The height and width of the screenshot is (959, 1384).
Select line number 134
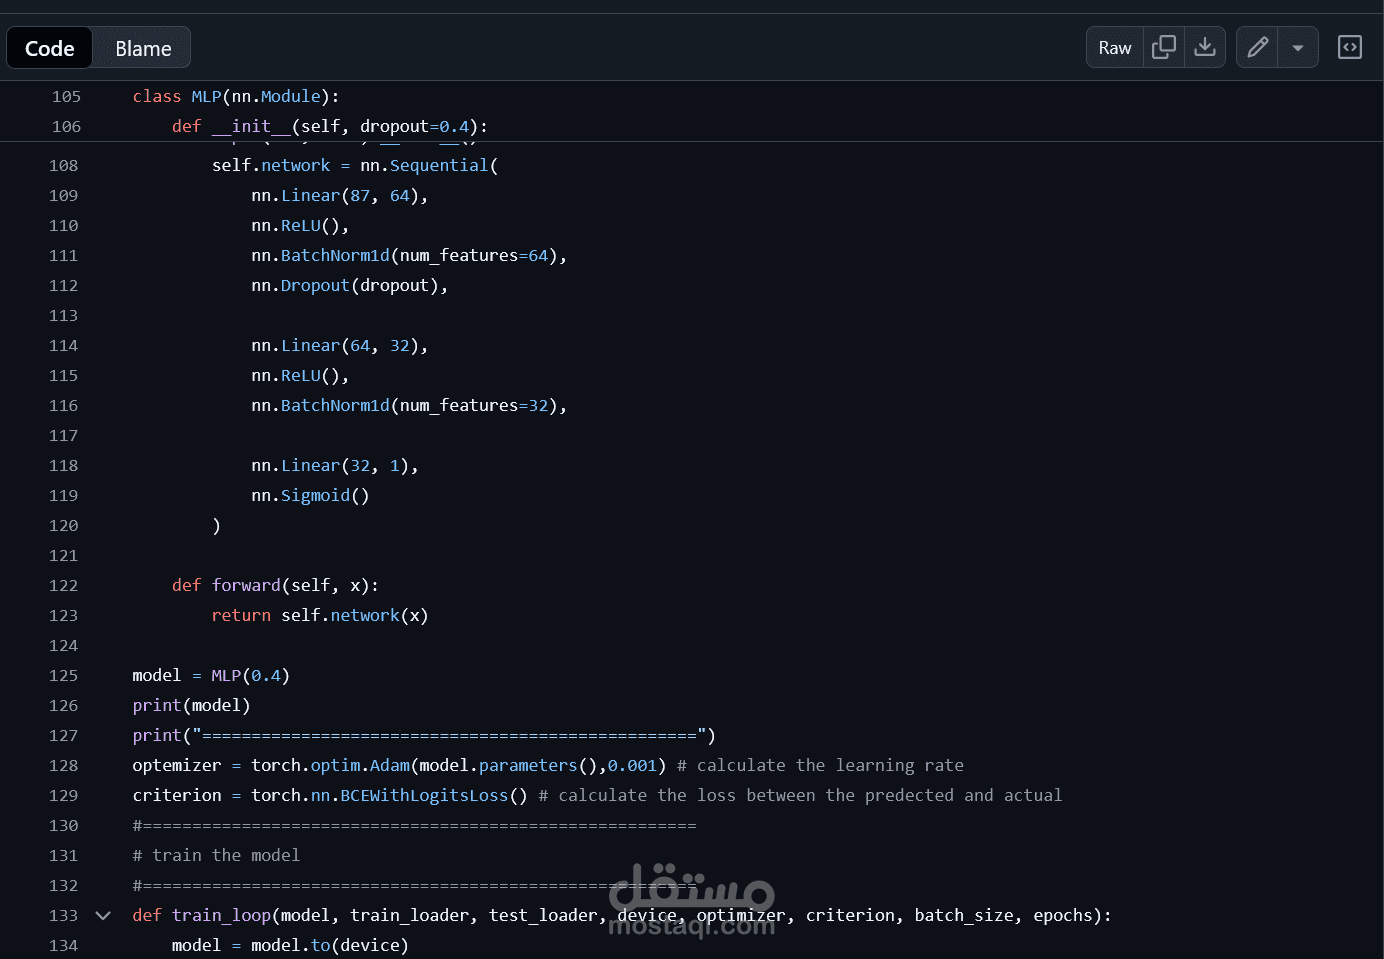coord(63,945)
